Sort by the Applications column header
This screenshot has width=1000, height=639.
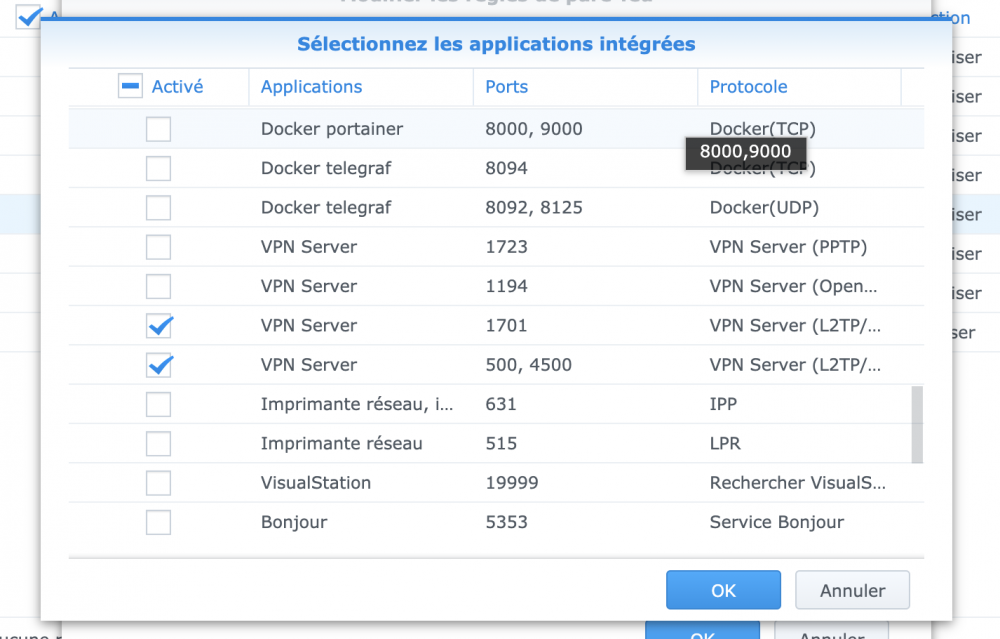point(311,87)
